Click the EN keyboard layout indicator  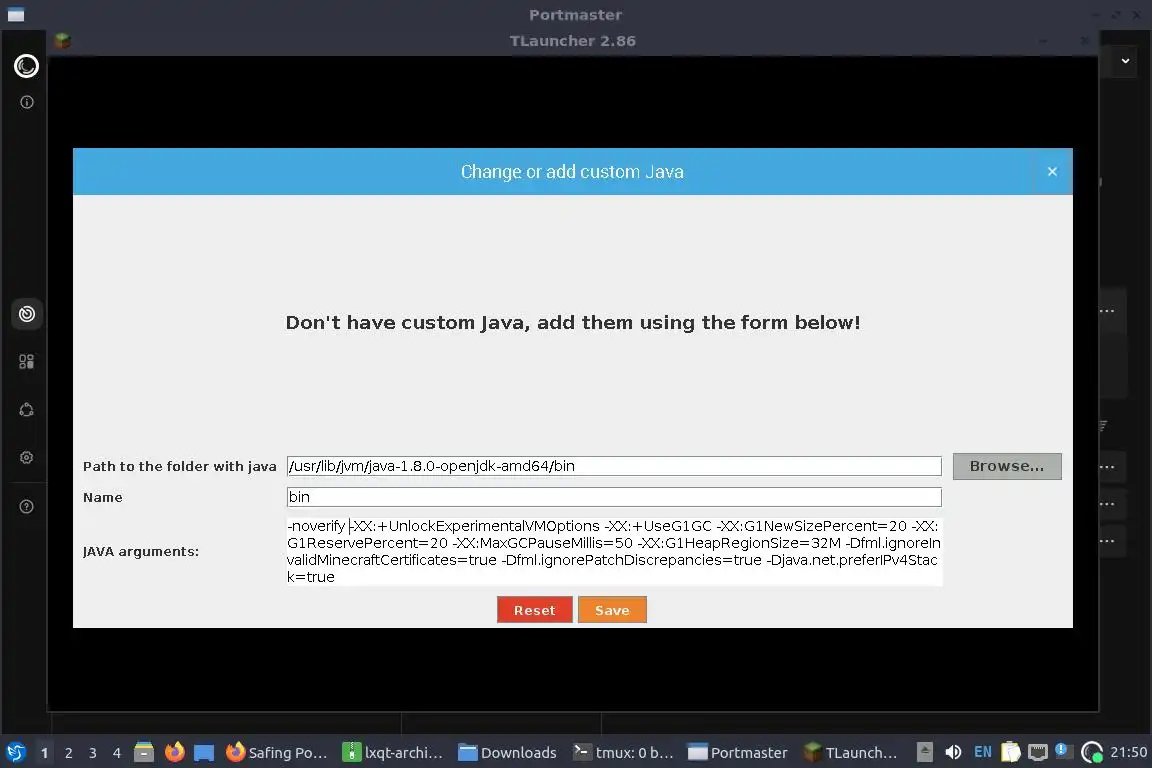[982, 752]
